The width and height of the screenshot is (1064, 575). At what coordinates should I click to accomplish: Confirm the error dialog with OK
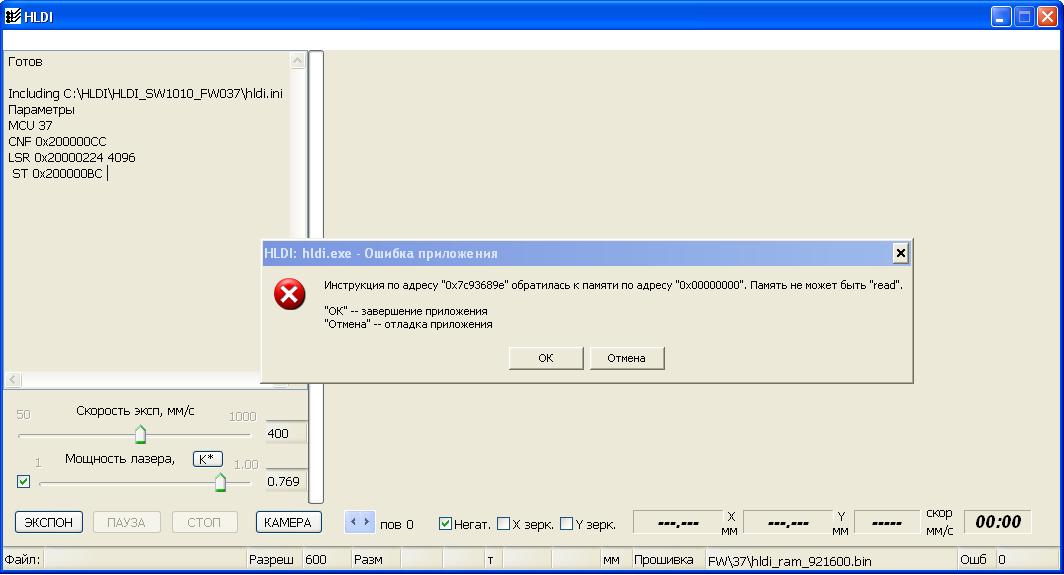click(546, 358)
